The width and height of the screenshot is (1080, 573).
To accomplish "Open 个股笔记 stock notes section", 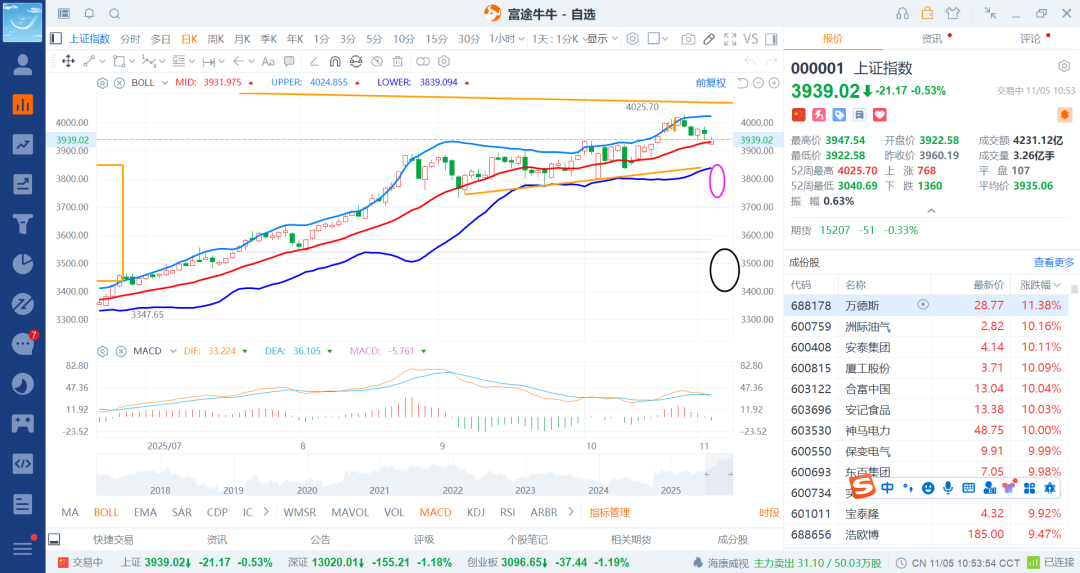I will [x=528, y=540].
